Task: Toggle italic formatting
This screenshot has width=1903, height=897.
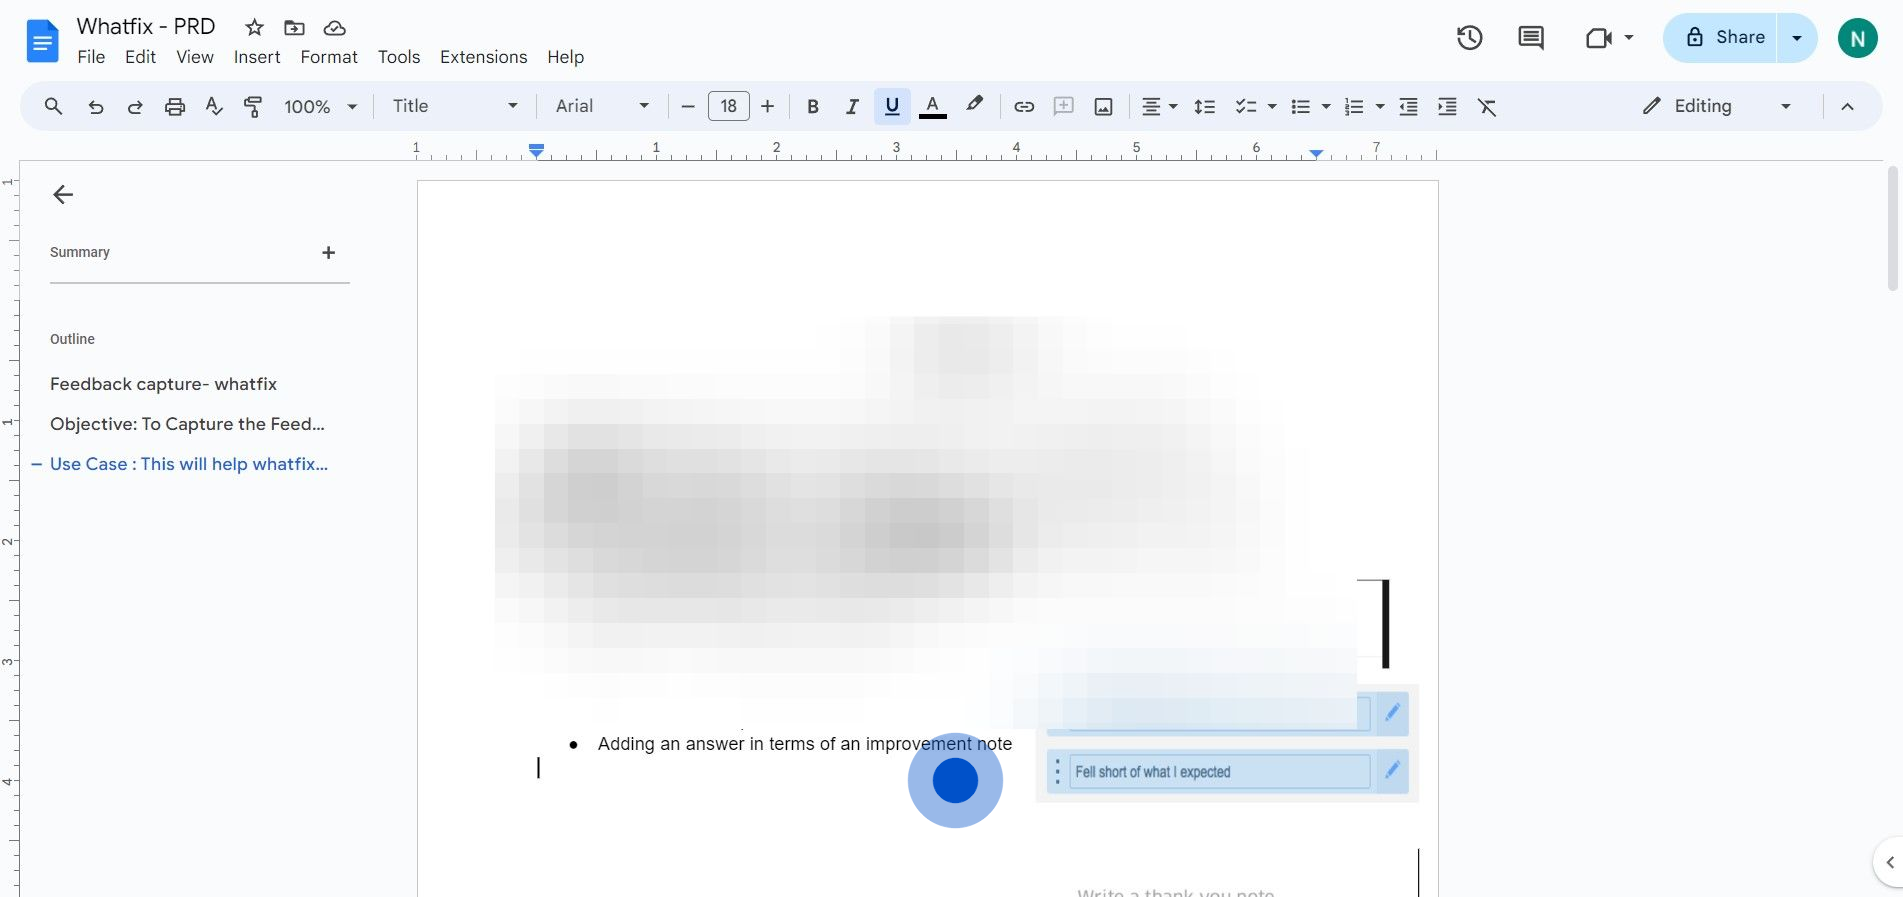Action: tap(852, 106)
